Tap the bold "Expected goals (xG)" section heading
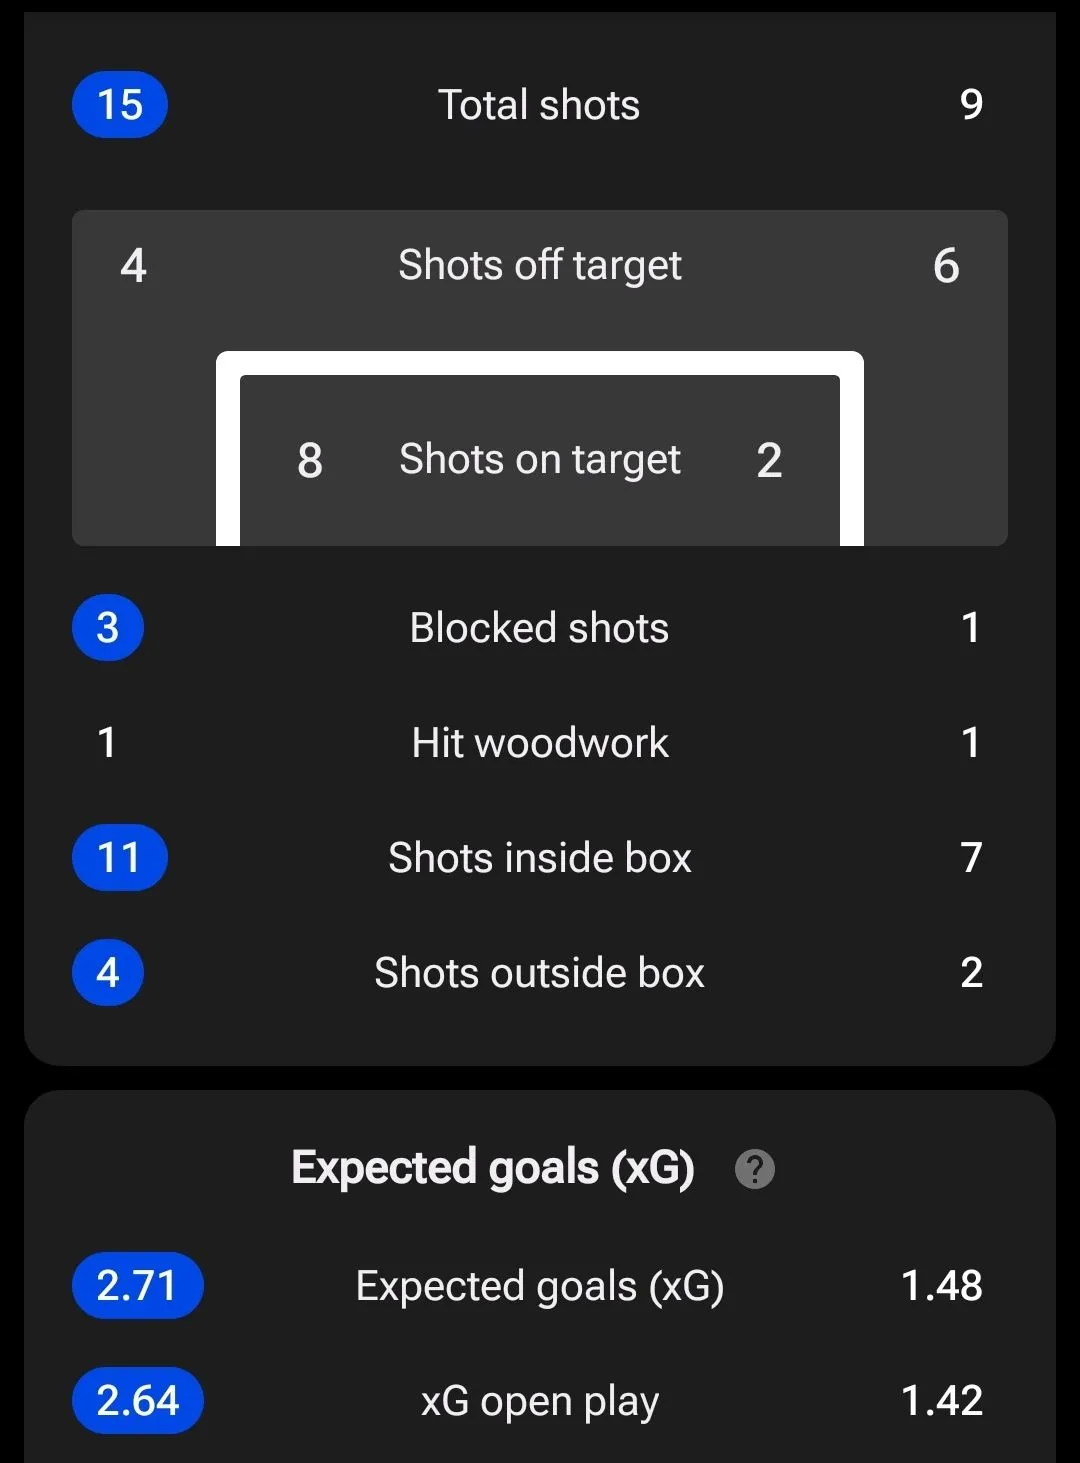The width and height of the screenshot is (1080, 1463). click(493, 1168)
